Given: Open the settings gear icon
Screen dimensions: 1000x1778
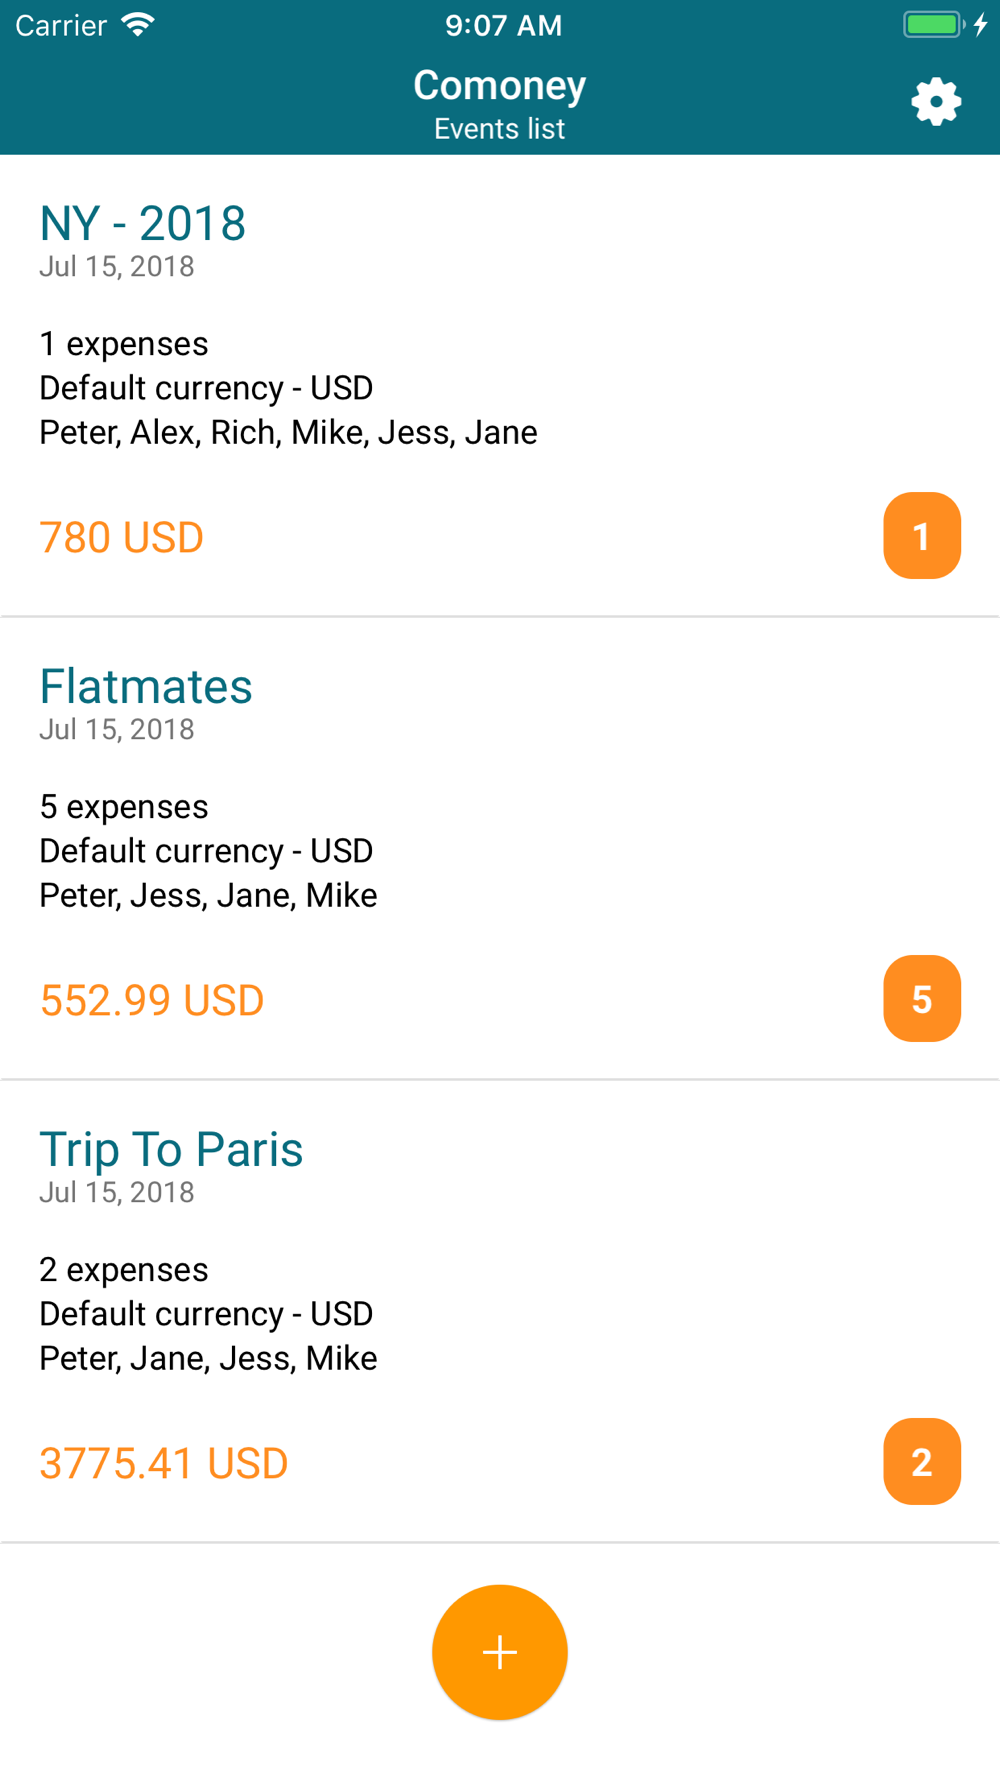Looking at the screenshot, I should pos(936,102).
